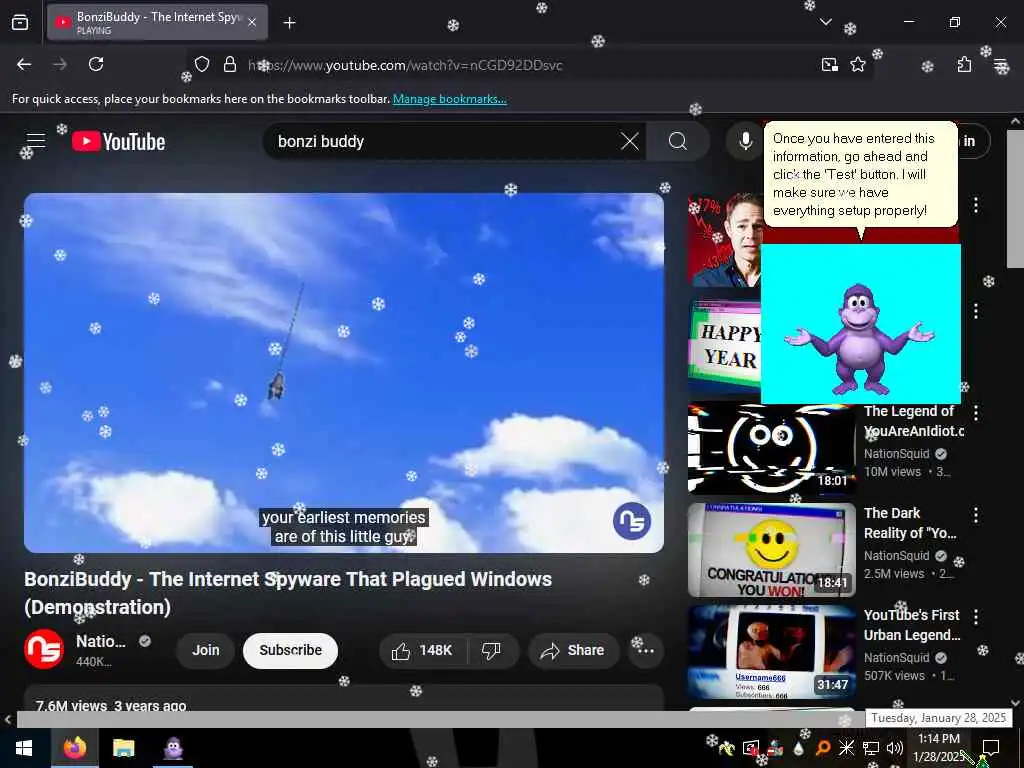The image size is (1024, 768).
Task: Open the volume speaker tray icon
Action: click(x=895, y=748)
